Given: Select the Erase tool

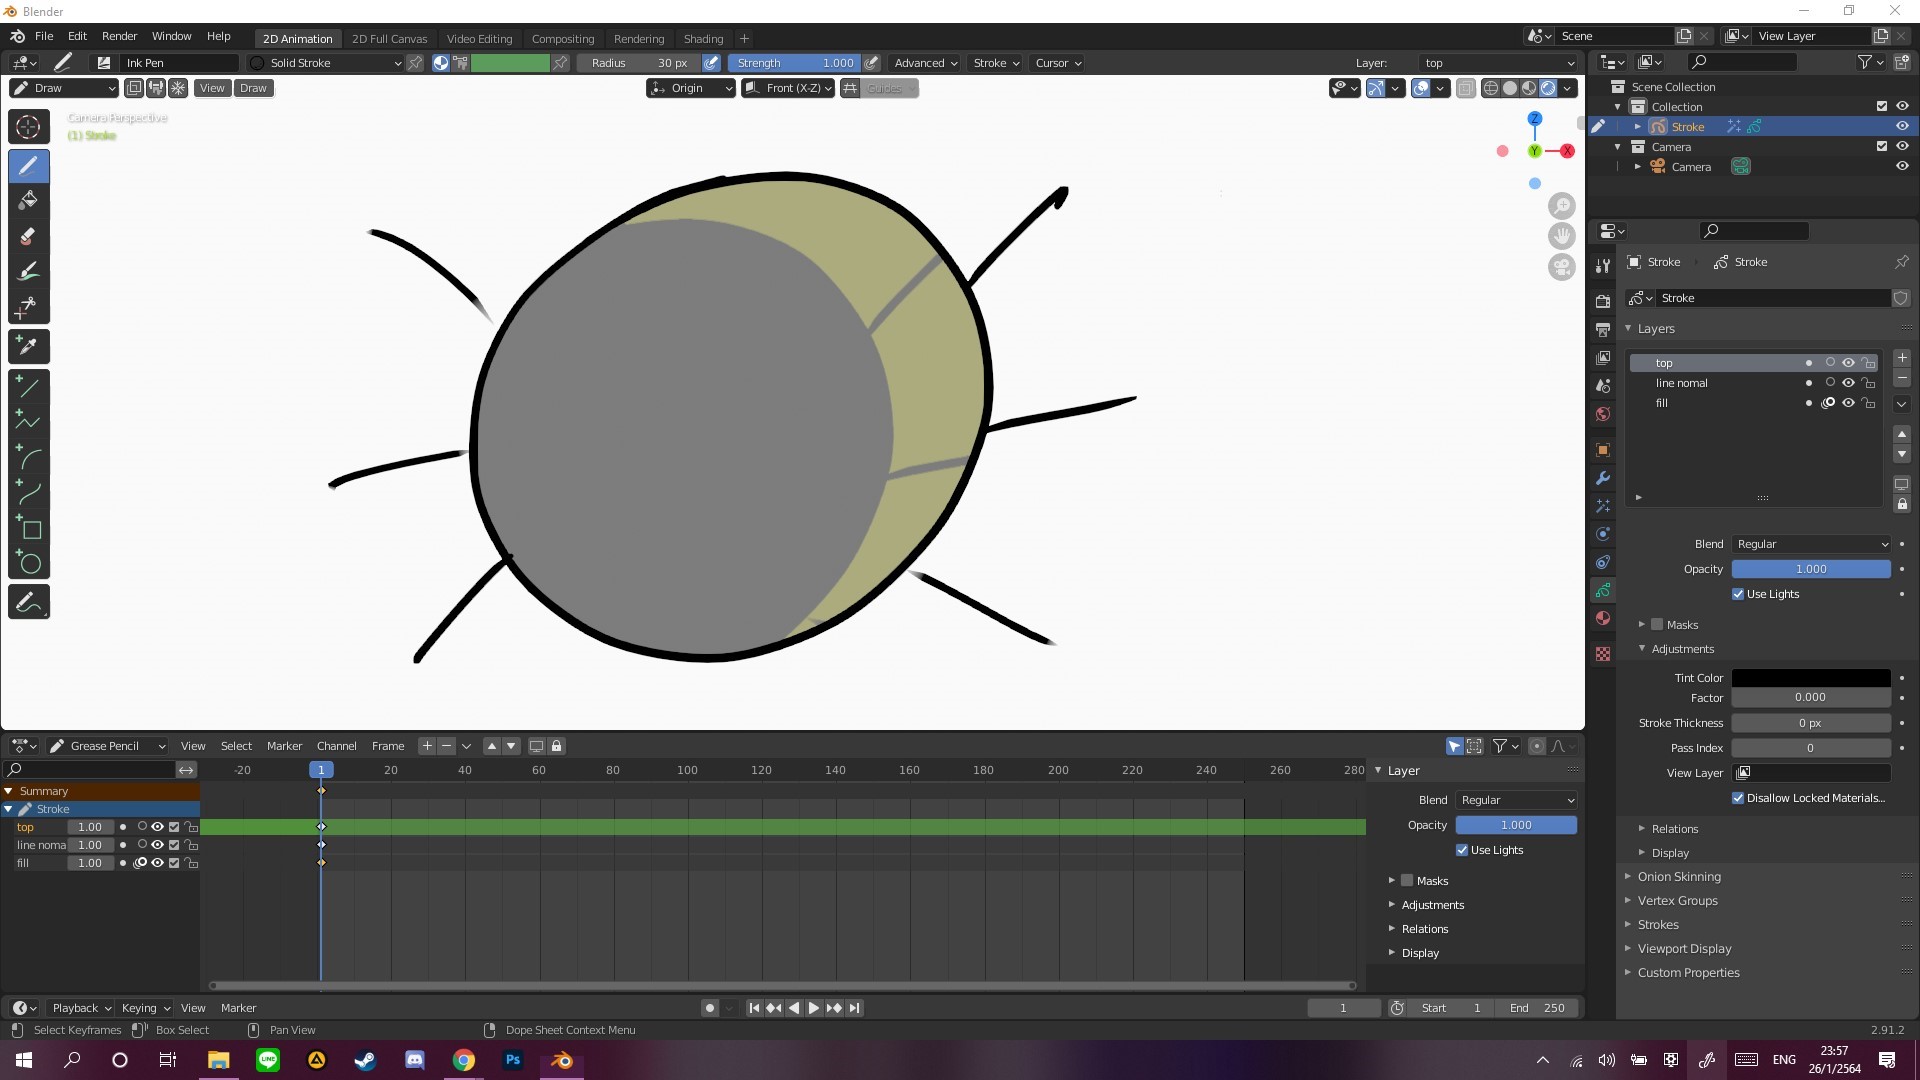Looking at the screenshot, I should tap(29, 237).
